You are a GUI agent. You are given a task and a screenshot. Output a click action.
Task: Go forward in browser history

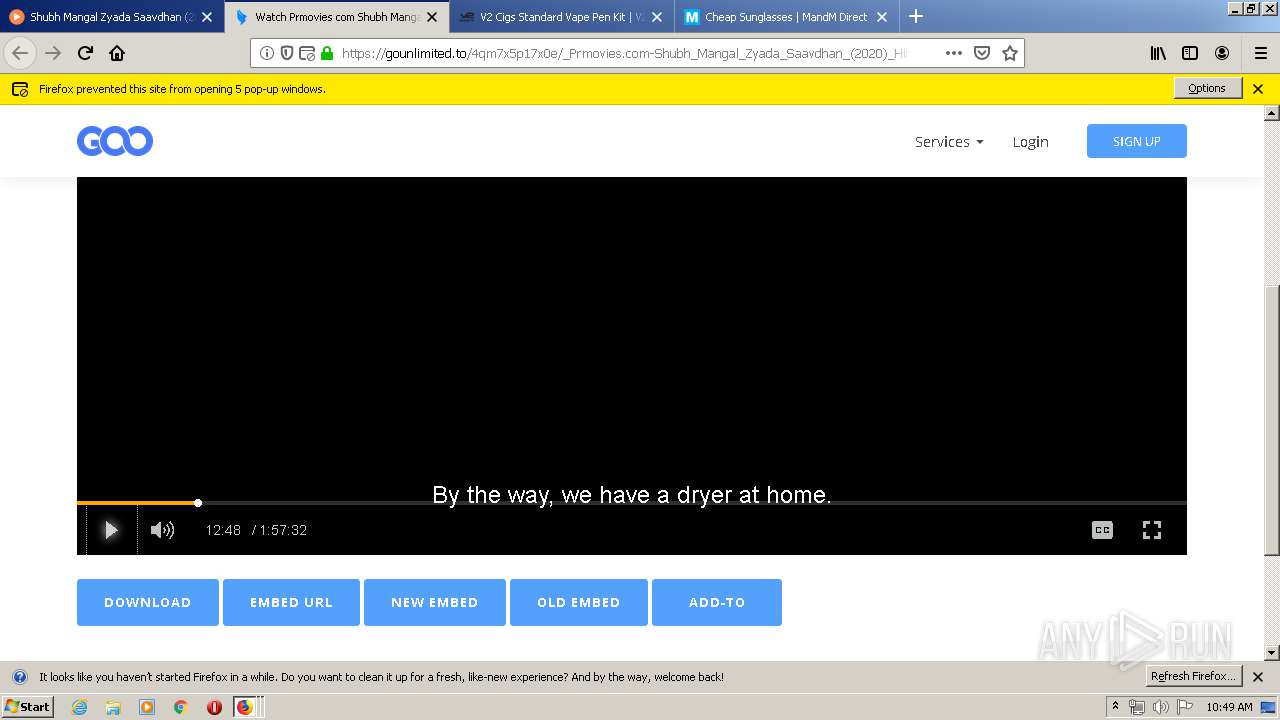tap(53, 53)
